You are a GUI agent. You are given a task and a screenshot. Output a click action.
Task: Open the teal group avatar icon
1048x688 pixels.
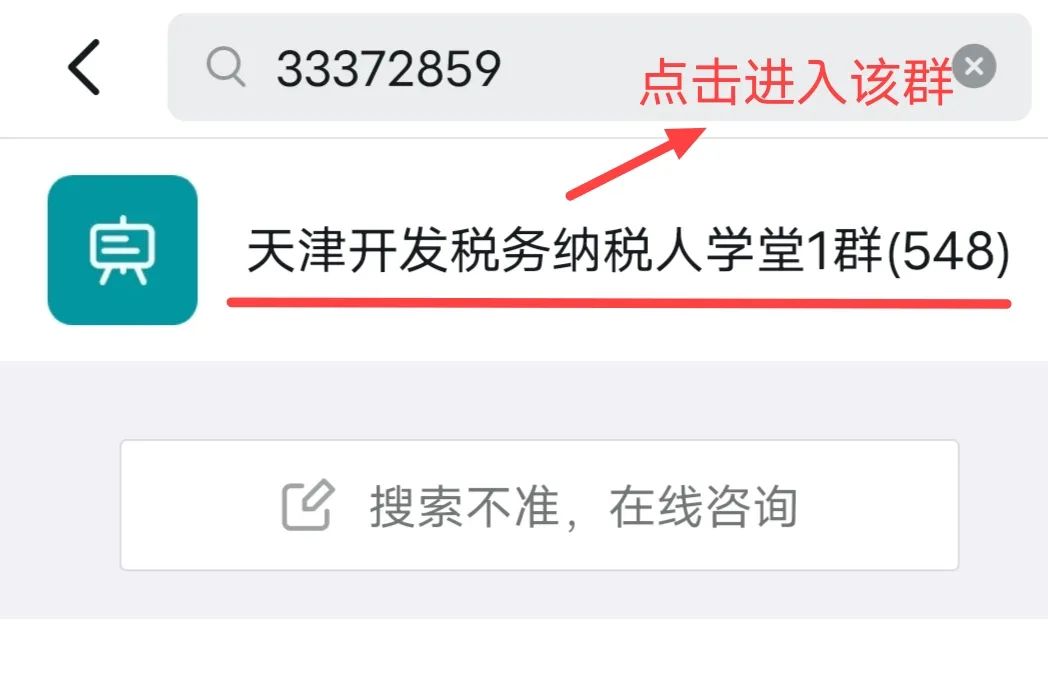pos(122,250)
